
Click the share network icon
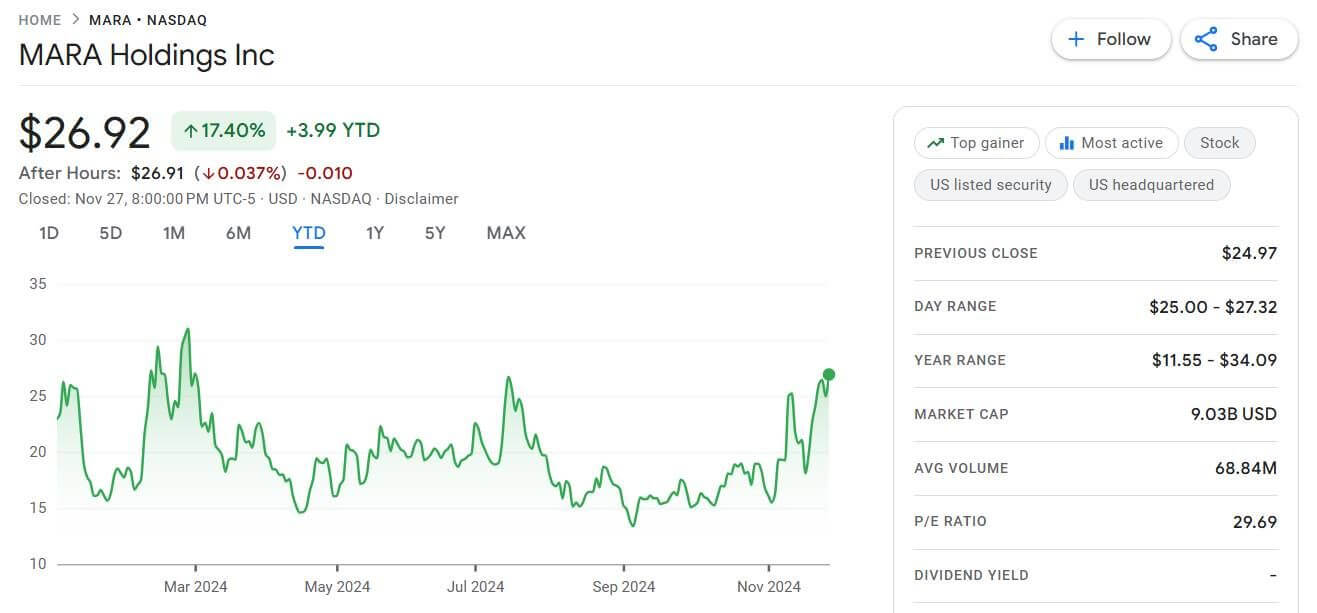[1206, 39]
